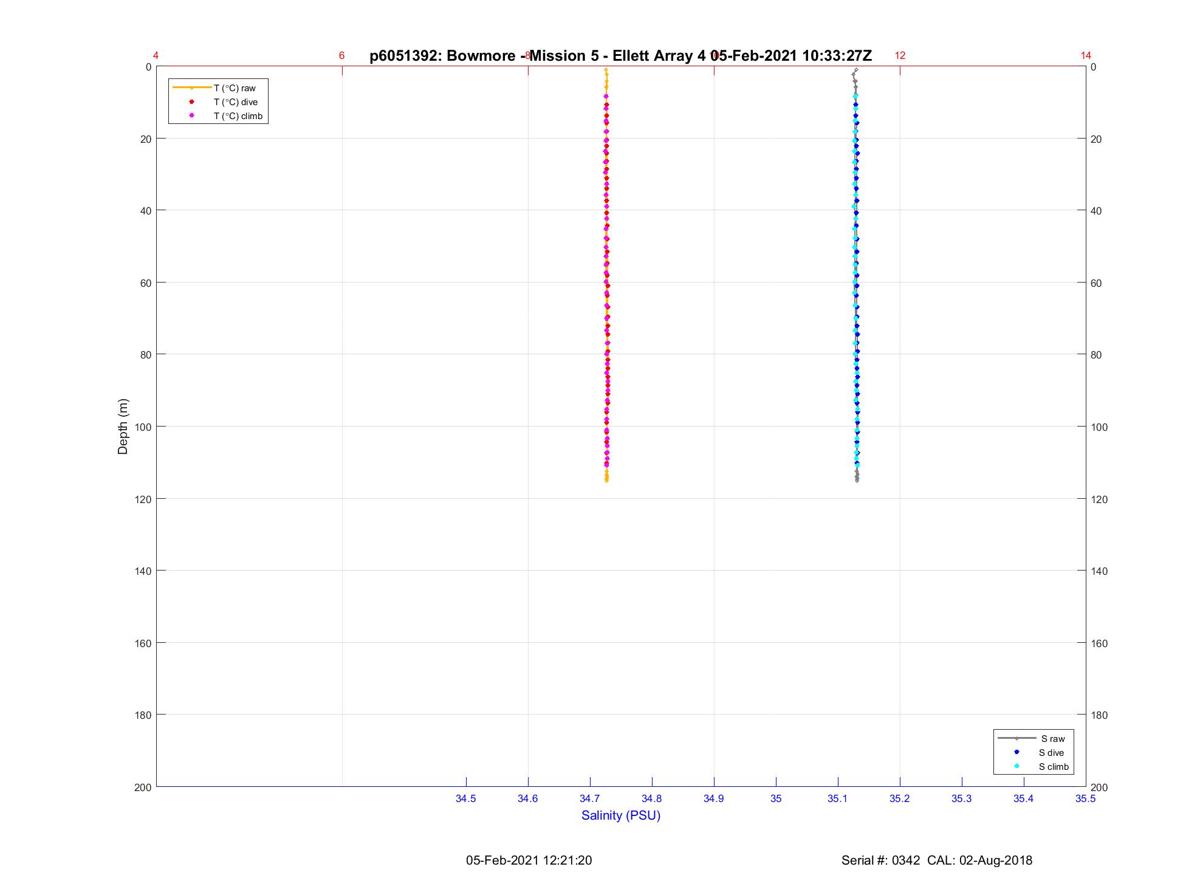Image resolution: width=1200 pixels, height=885 pixels.
Task: Click the 35.4 salinity tick label
Action: 1024,799
